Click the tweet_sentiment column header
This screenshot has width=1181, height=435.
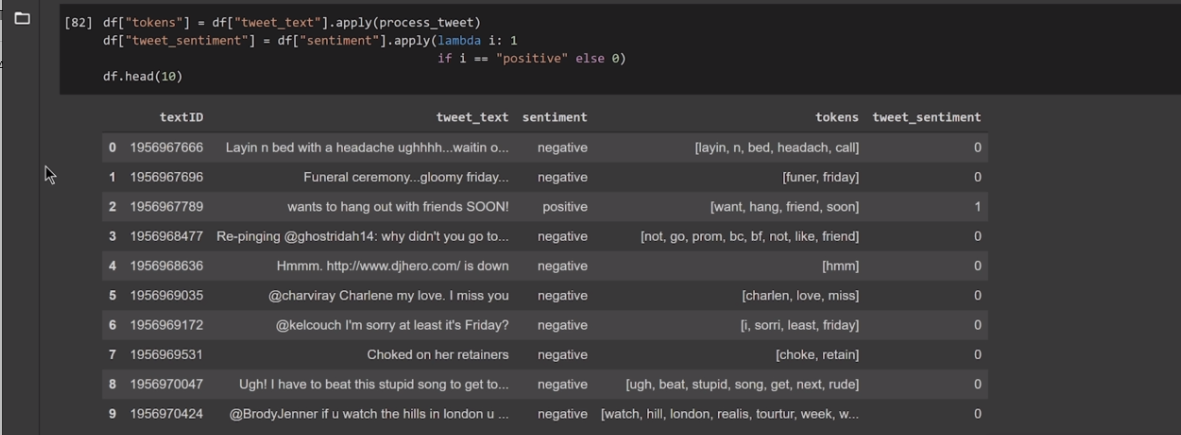click(926, 117)
